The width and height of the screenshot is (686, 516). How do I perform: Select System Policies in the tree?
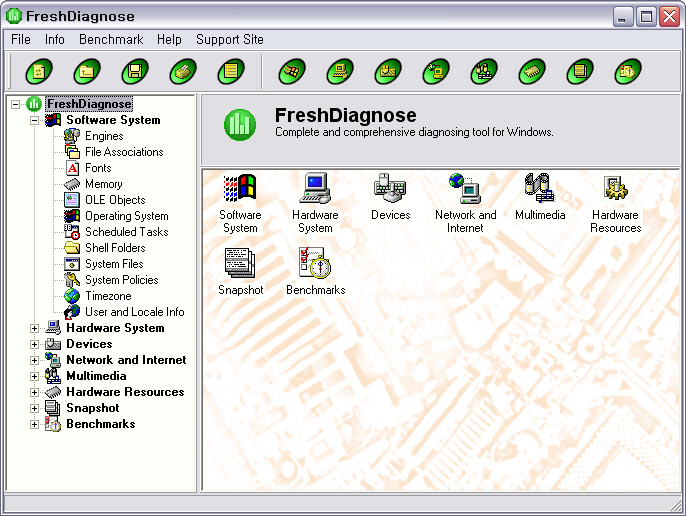point(122,280)
